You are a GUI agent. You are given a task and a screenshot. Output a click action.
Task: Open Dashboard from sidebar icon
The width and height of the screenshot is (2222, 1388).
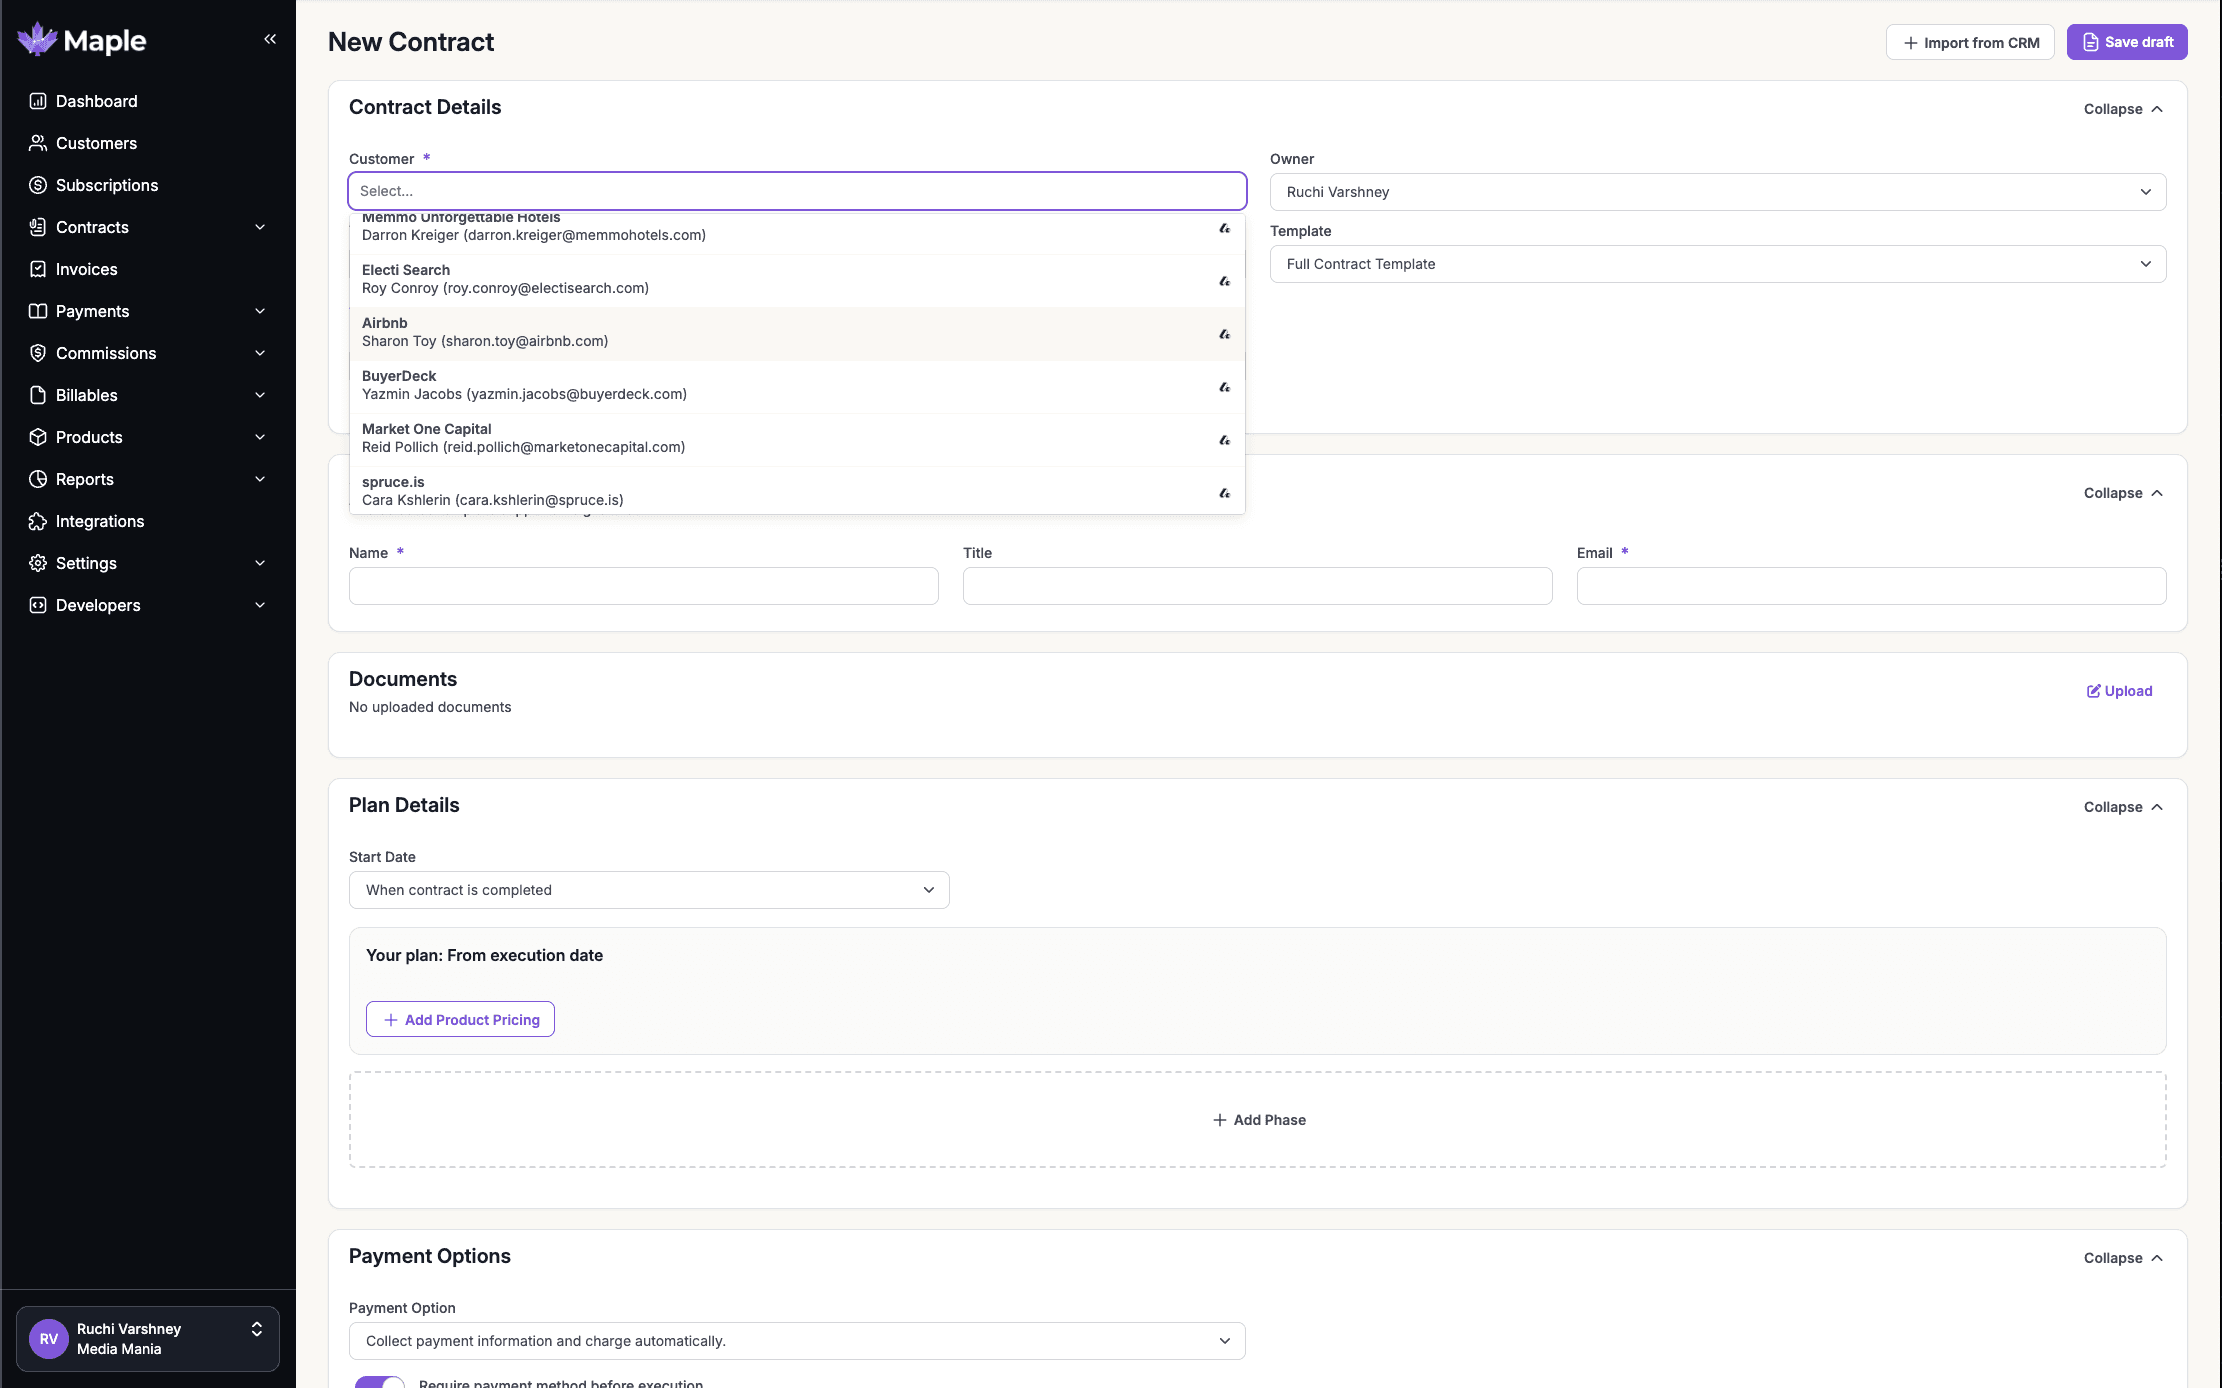coord(38,101)
